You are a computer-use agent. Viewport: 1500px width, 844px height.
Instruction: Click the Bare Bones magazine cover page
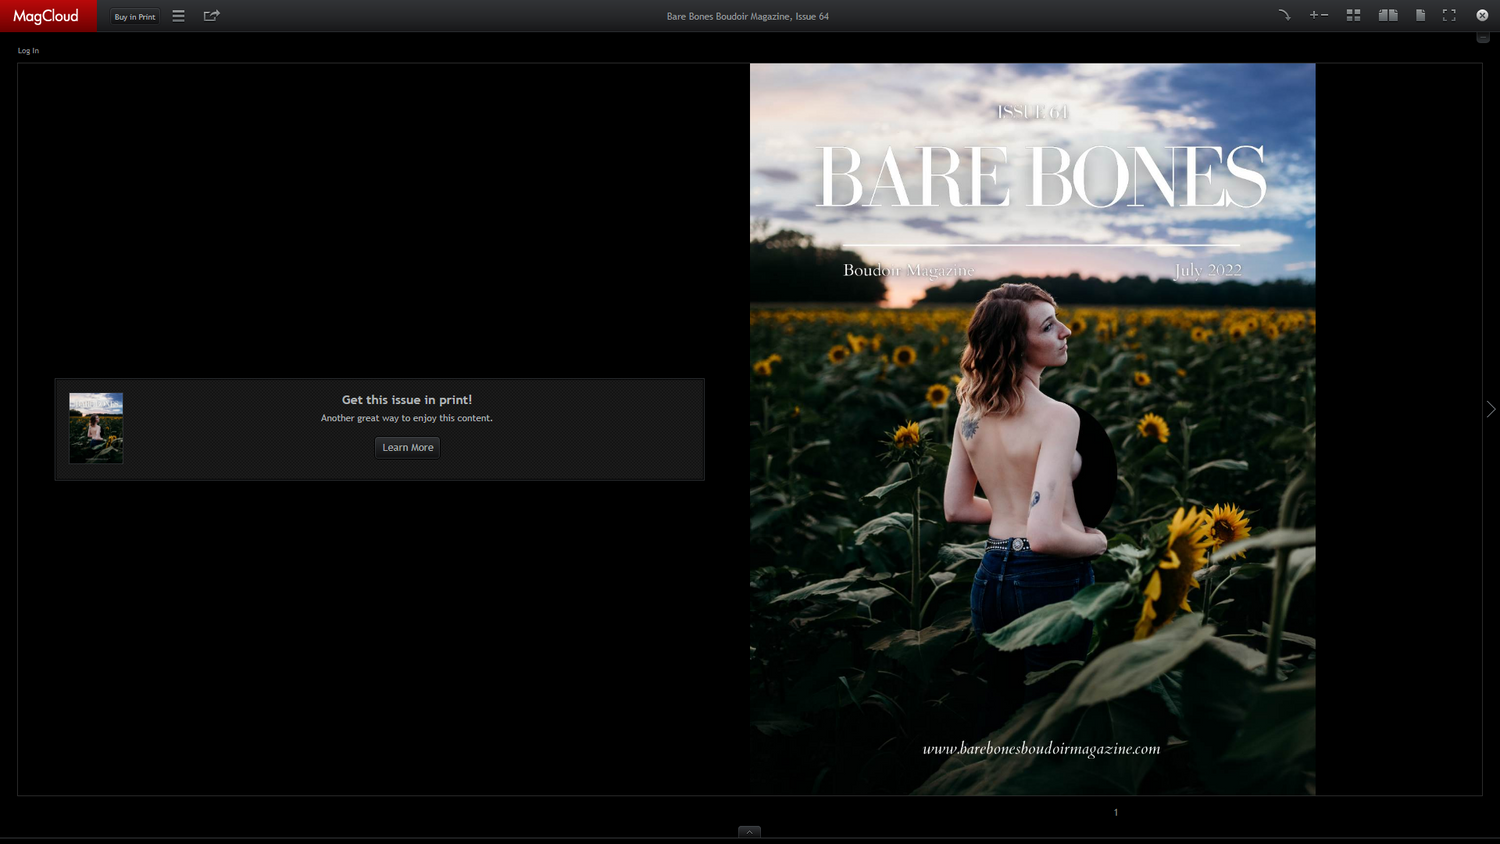point(1033,429)
